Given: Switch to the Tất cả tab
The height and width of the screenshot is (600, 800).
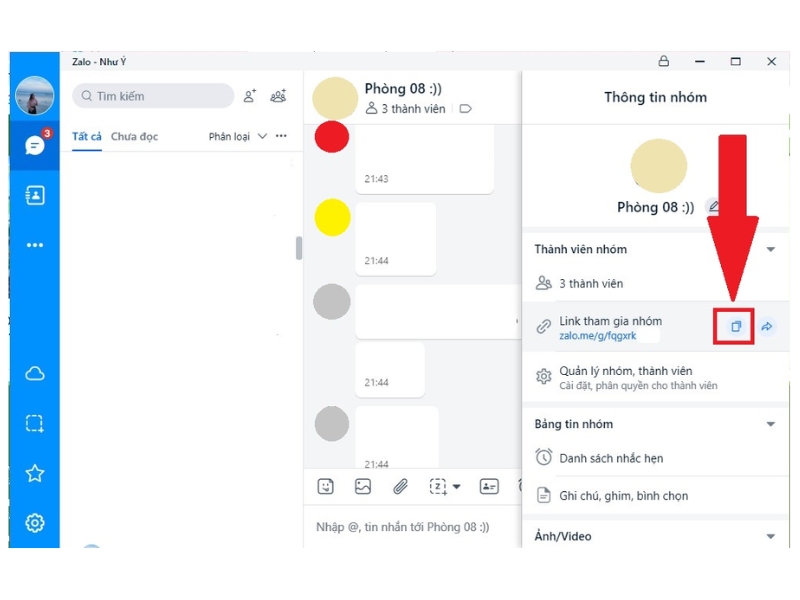Looking at the screenshot, I should pyautogui.click(x=87, y=137).
